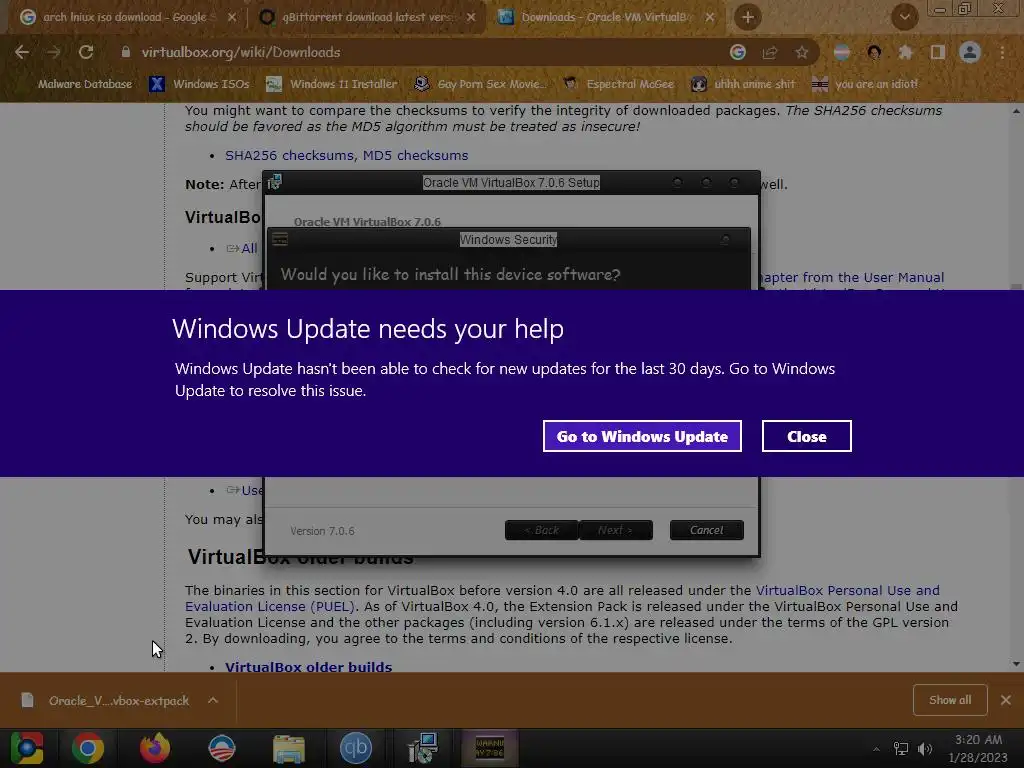Close the qBittorrent download tab

pyautogui.click(x=471, y=17)
